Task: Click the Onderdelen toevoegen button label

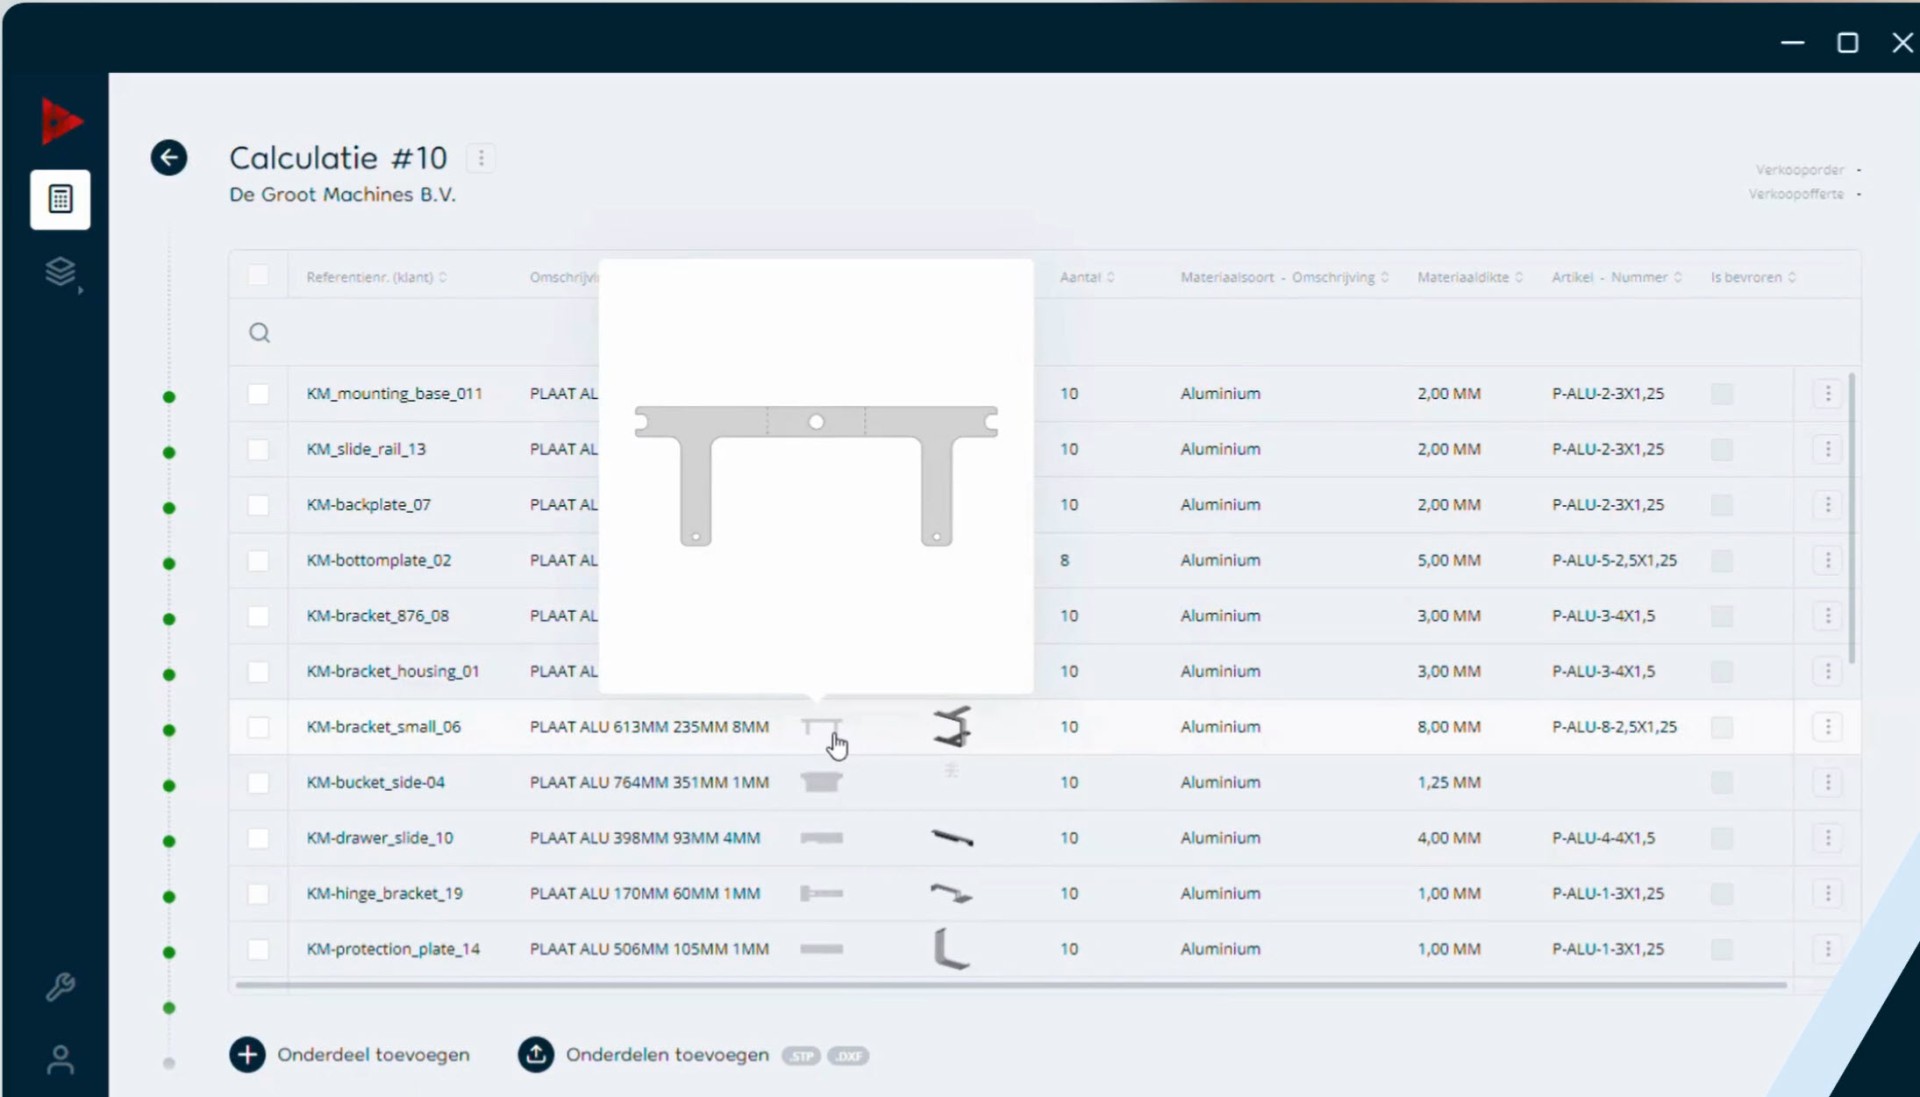Action: click(667, 1055)
